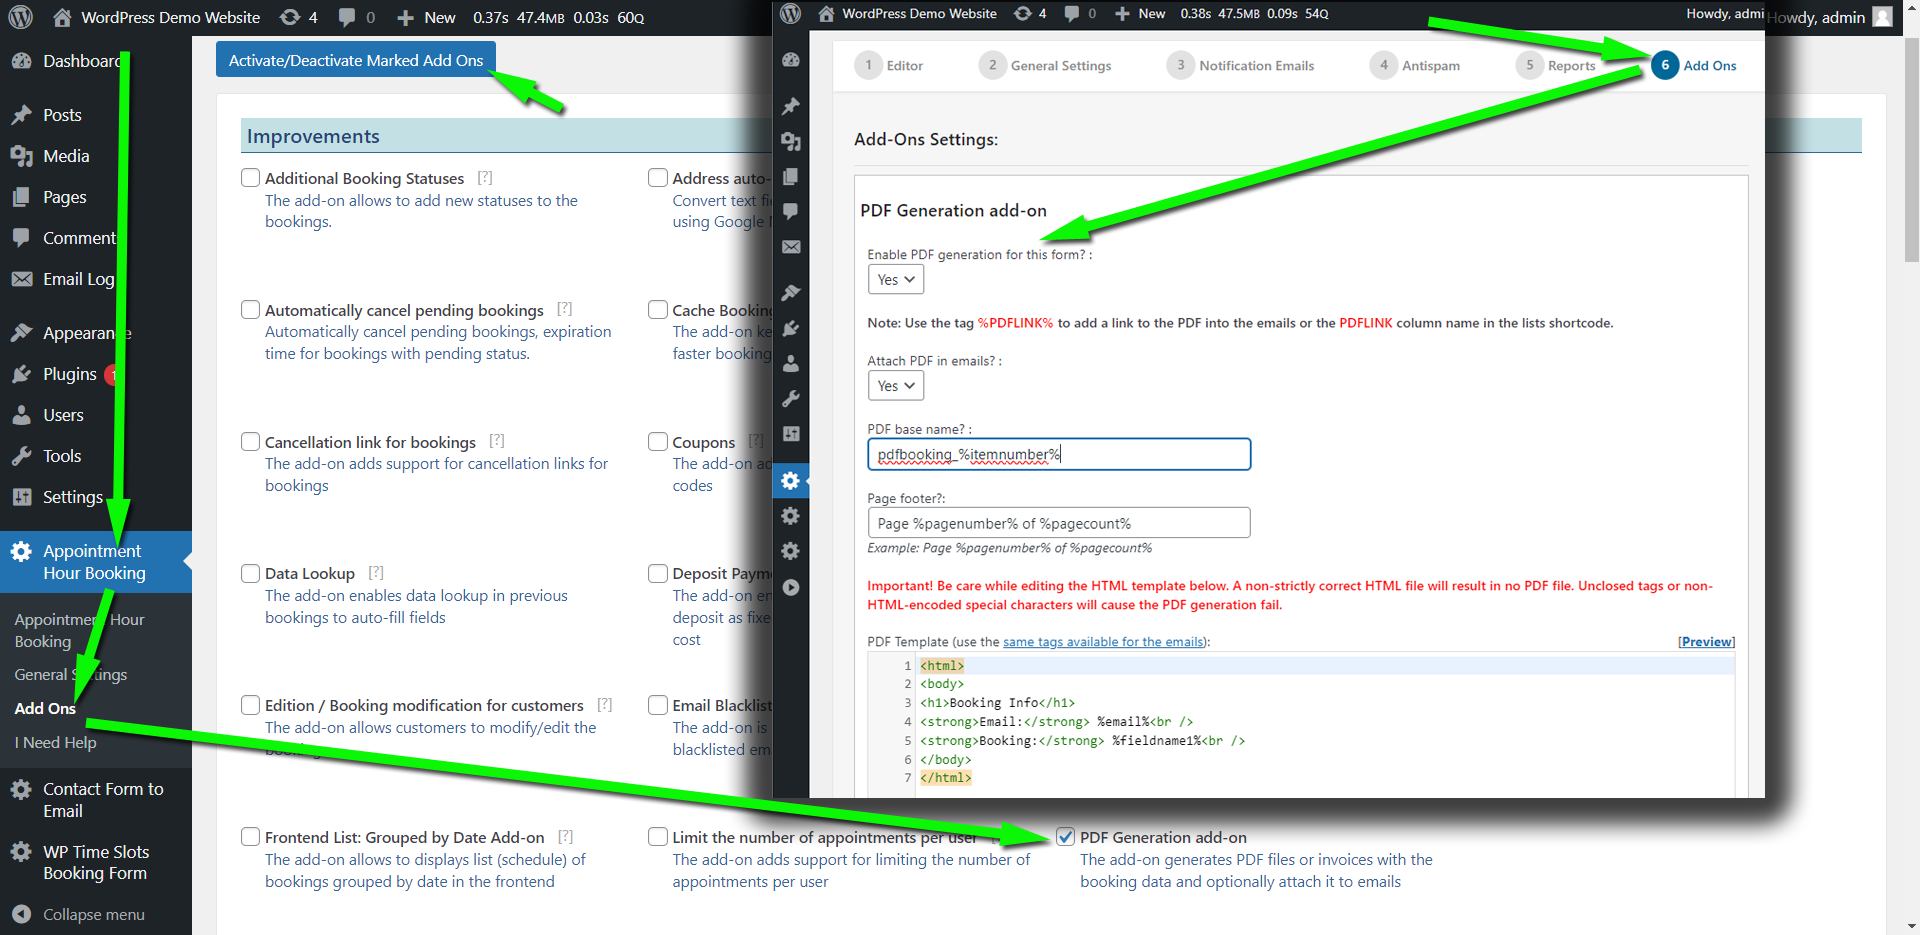The width and height of the screenshot is (1920, 935).
Task: Switch to General Settings step tab
Action: tap(1045, 65)
